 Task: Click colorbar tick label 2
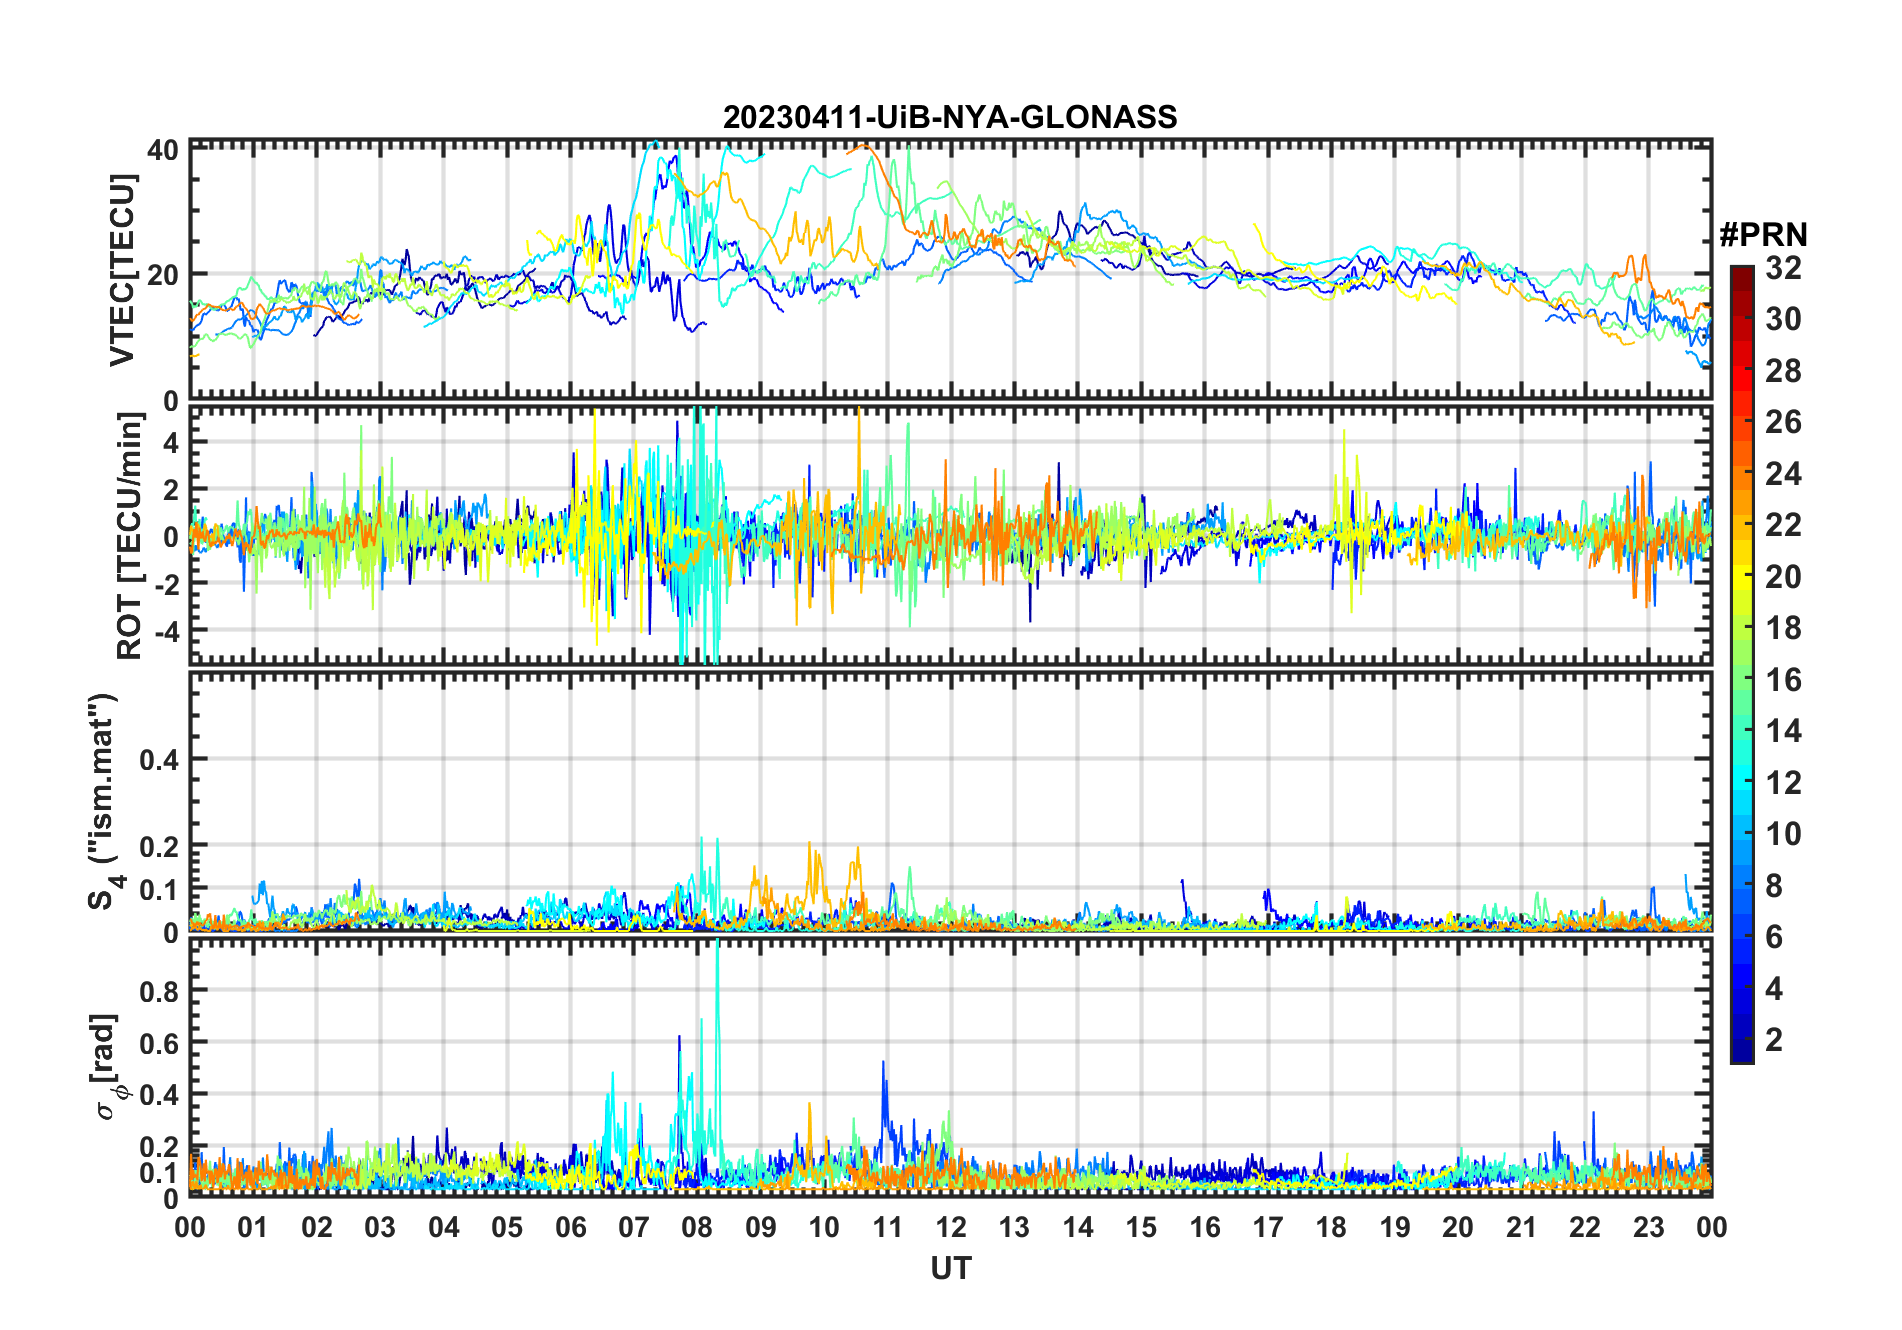[x=1774, y=1040]
